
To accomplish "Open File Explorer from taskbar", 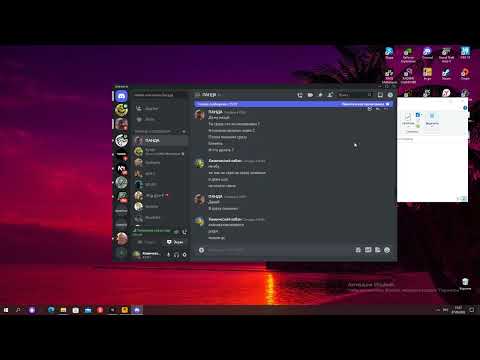I will click(63, 310).
